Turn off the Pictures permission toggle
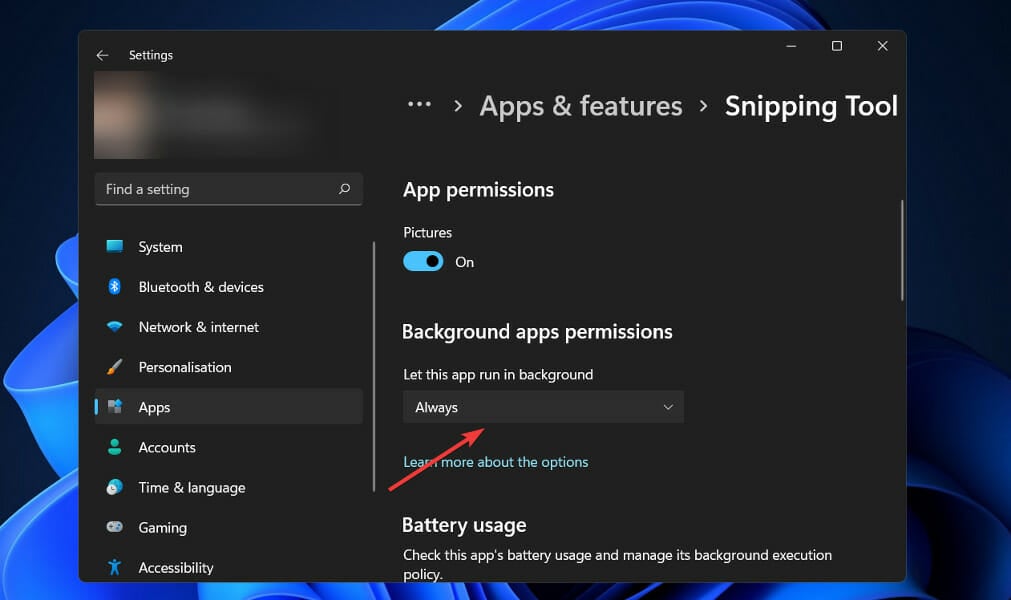Viewport: 1011px width, 600px height. point(423,261)
